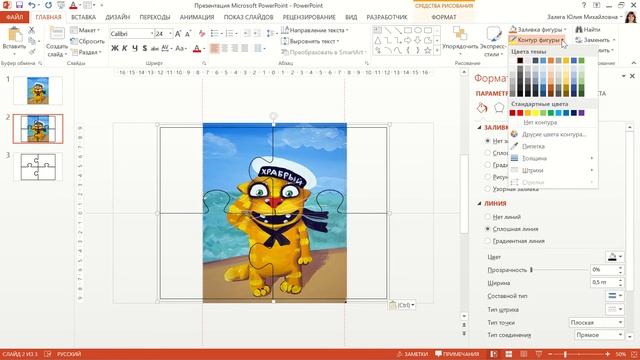The image size is (640, 360).
Task: Pick the black theme color swatch
Action: [x=520, y=60]
